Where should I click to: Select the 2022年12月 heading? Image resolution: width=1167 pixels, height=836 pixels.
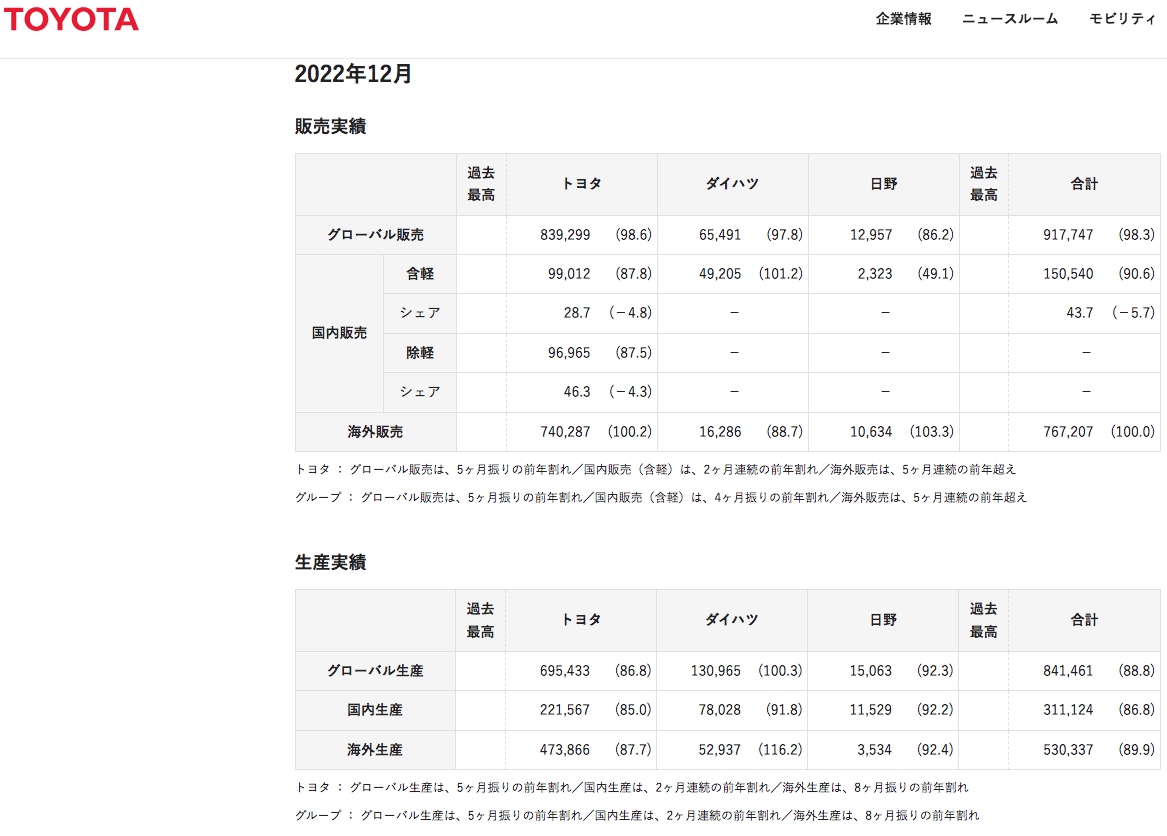coord(353,74)
